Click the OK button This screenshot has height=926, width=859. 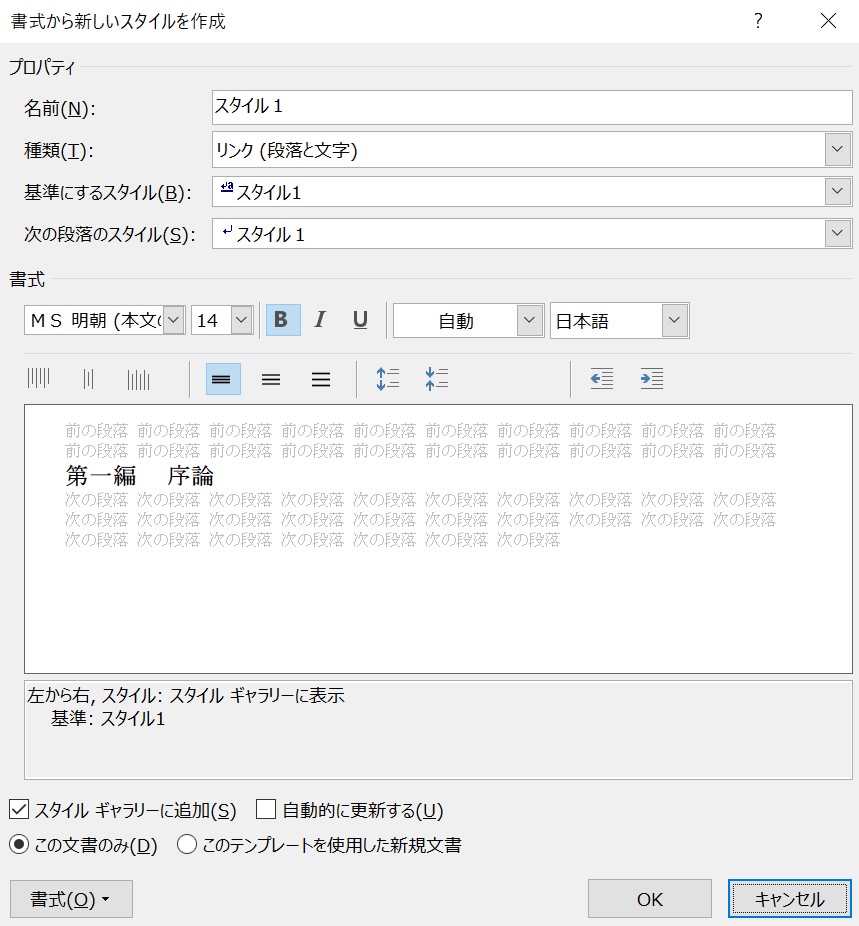point(649,899)
